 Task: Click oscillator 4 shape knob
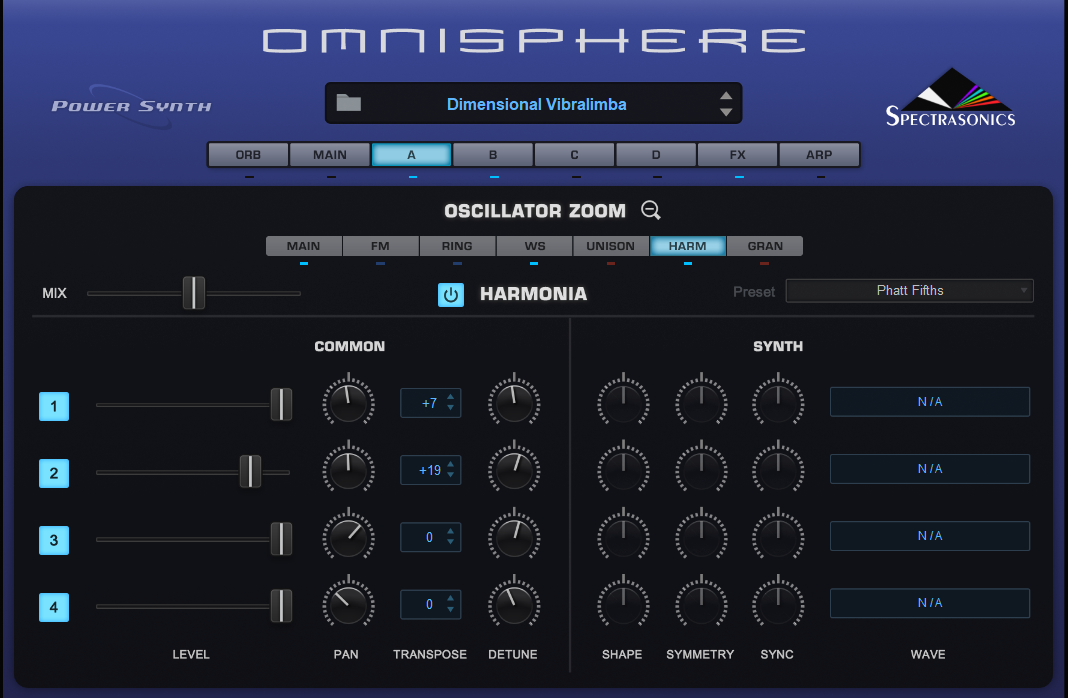pyautogui.click(x=623, y=603)
